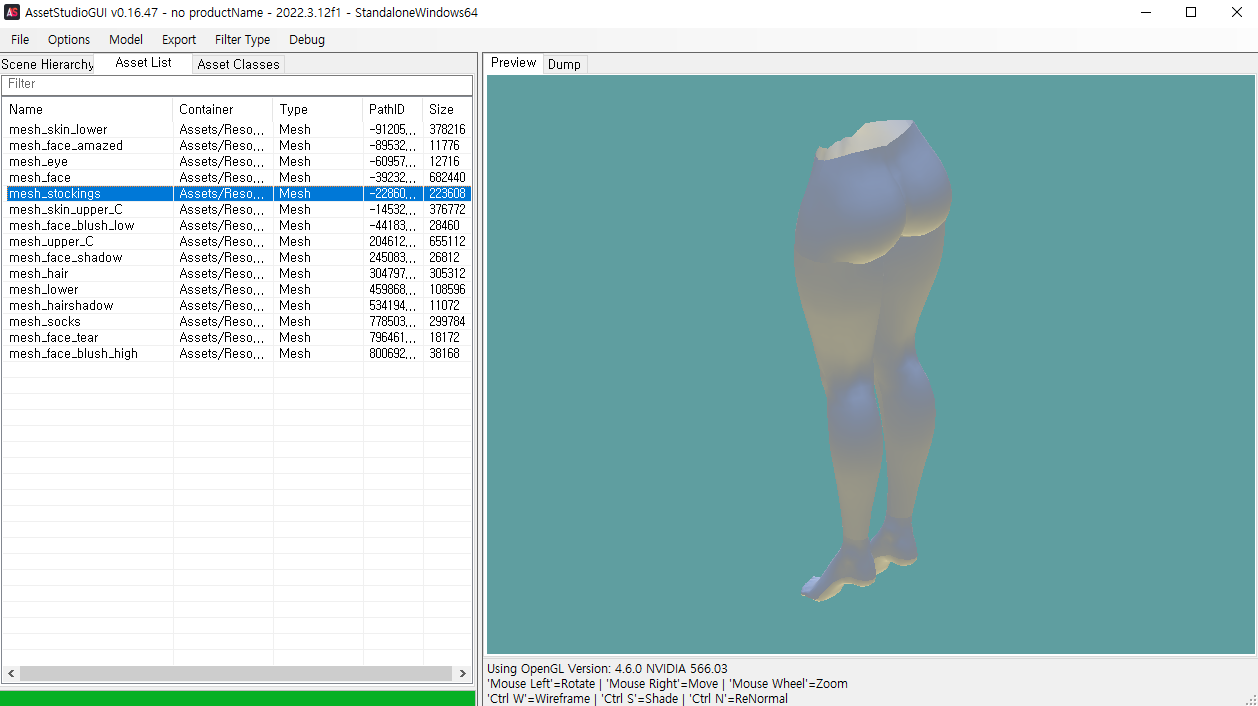
Task: Click the green progress bar
Action: point(238,698)
